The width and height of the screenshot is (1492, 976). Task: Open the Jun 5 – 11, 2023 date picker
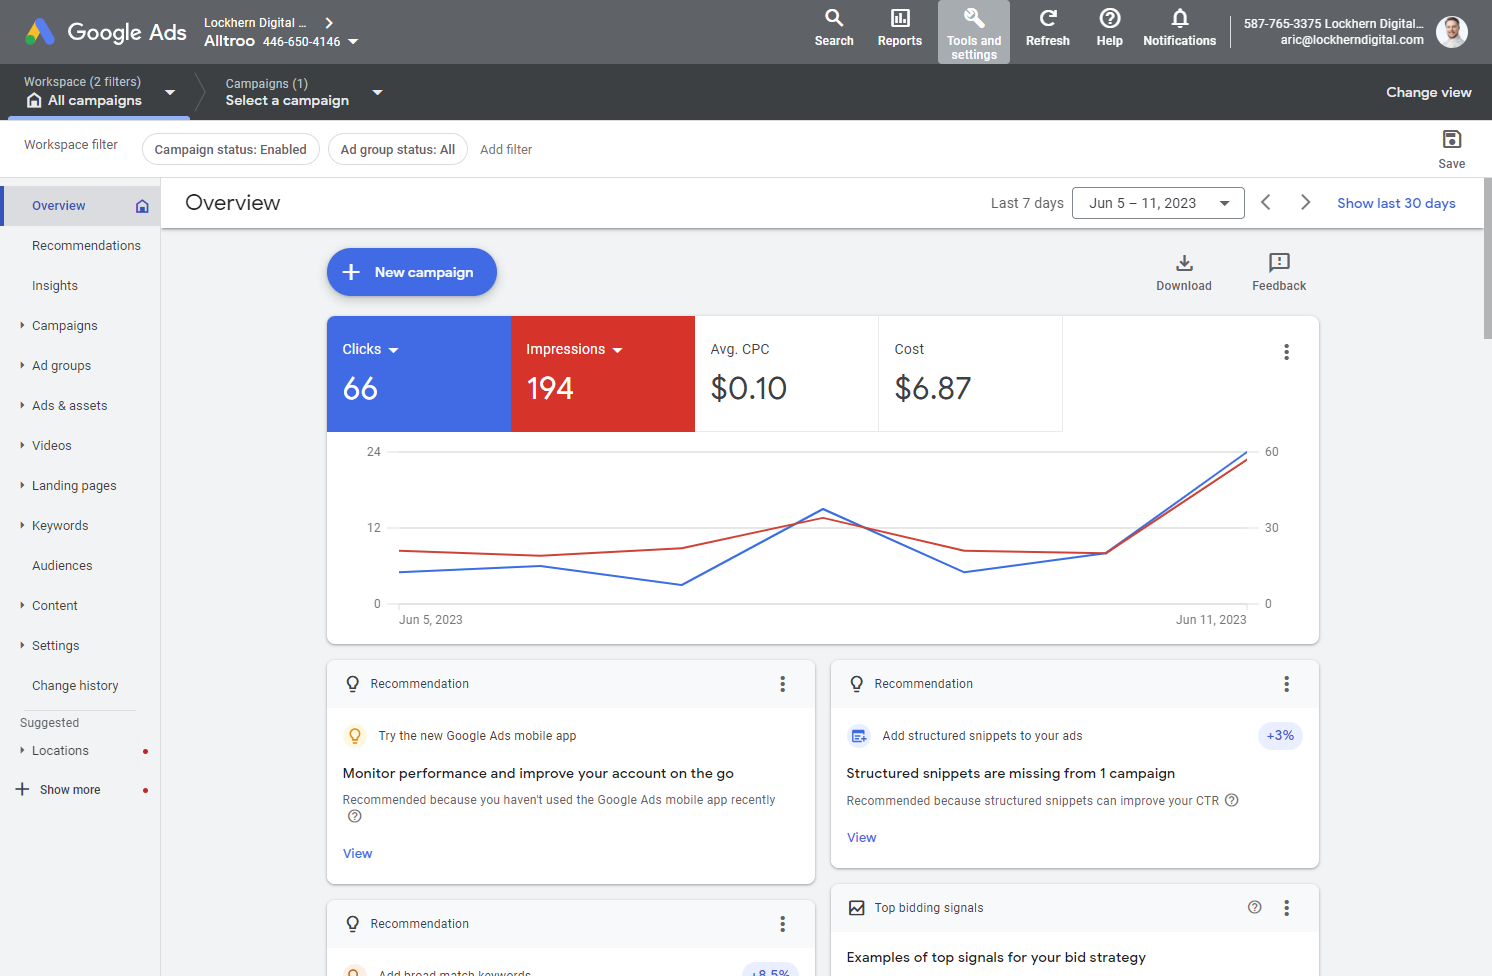1158,203
